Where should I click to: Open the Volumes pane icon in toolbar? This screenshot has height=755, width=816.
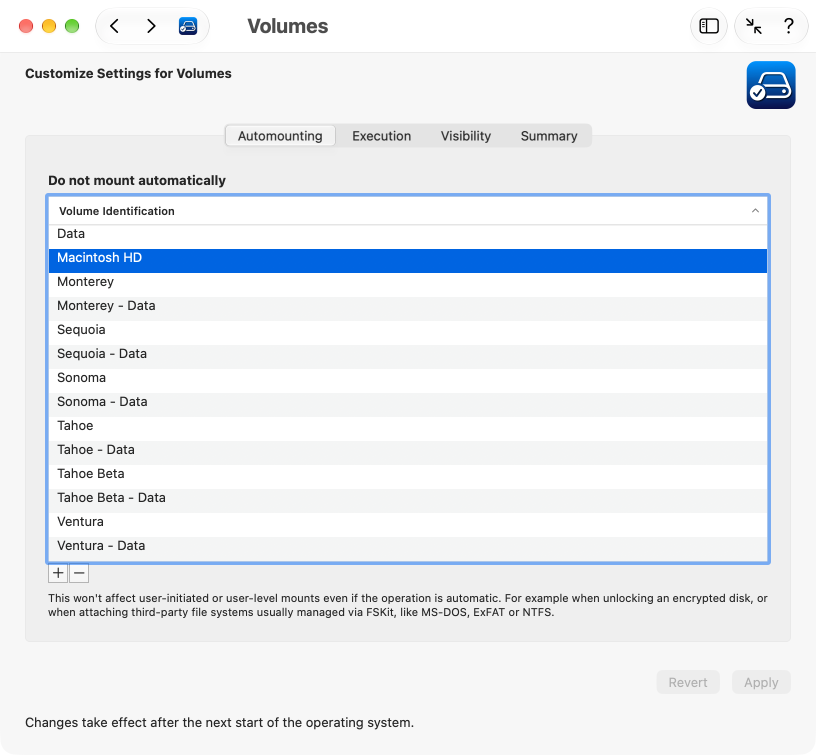coord(188,26)
